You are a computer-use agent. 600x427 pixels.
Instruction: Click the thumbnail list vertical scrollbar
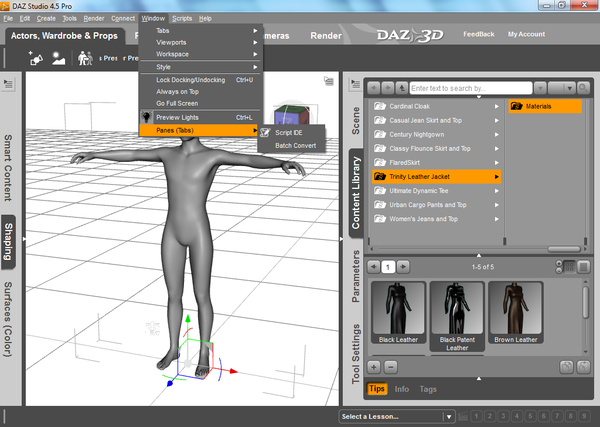pos(585,302)
